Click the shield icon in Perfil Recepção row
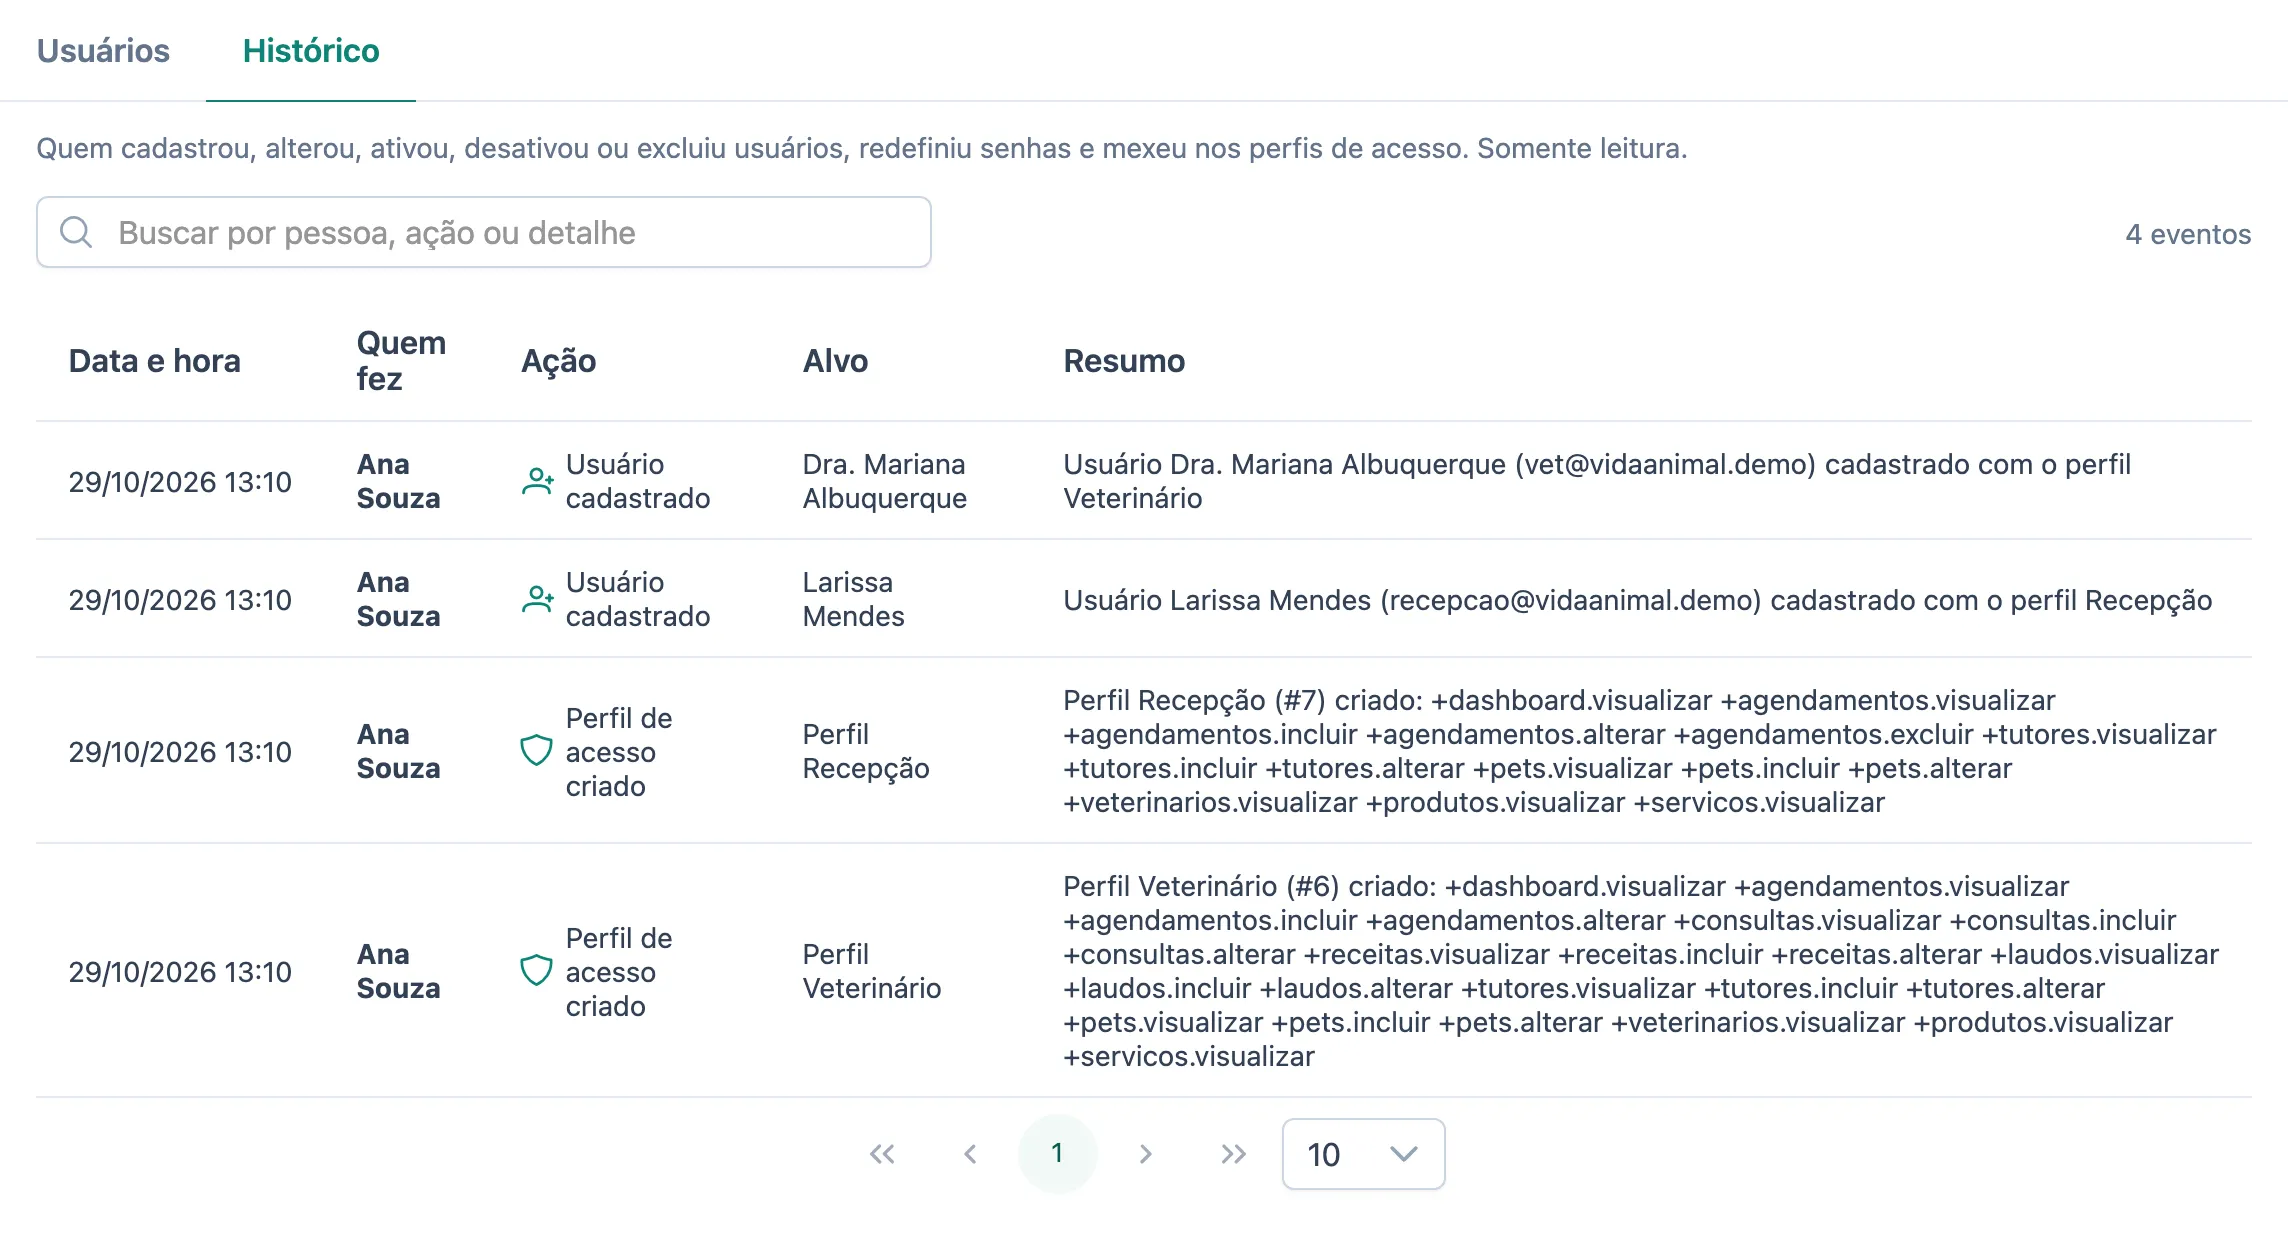 tap(537, 751)
